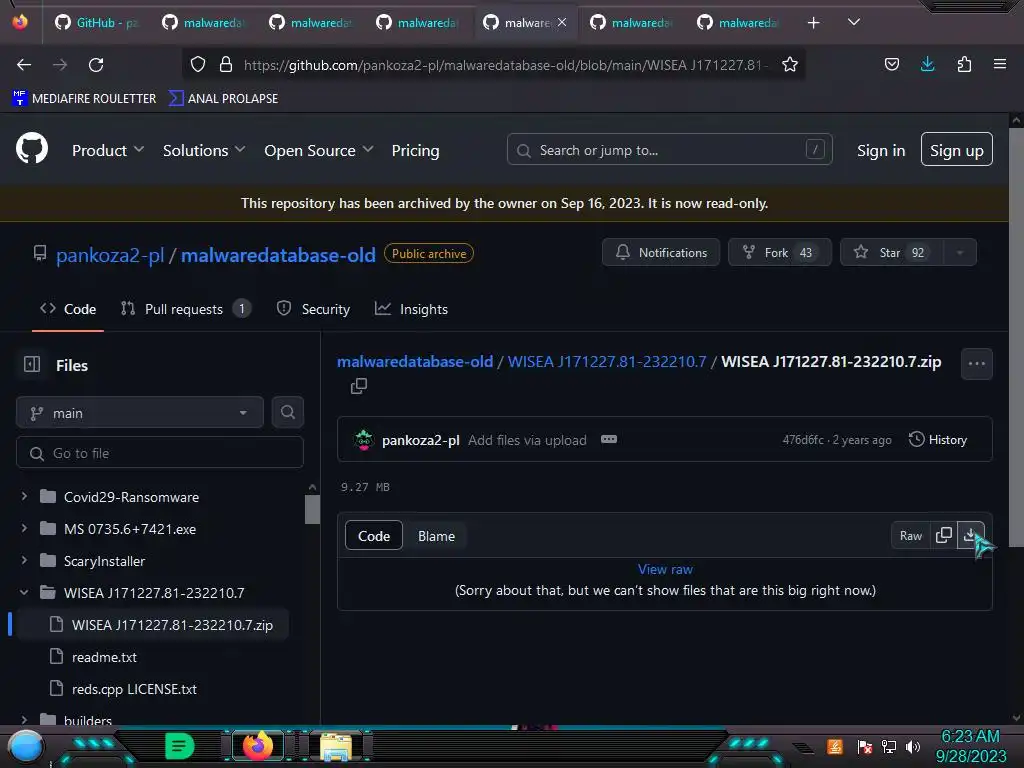Open Notifications for the repository
1024x768 pixels.
(661, 253)
